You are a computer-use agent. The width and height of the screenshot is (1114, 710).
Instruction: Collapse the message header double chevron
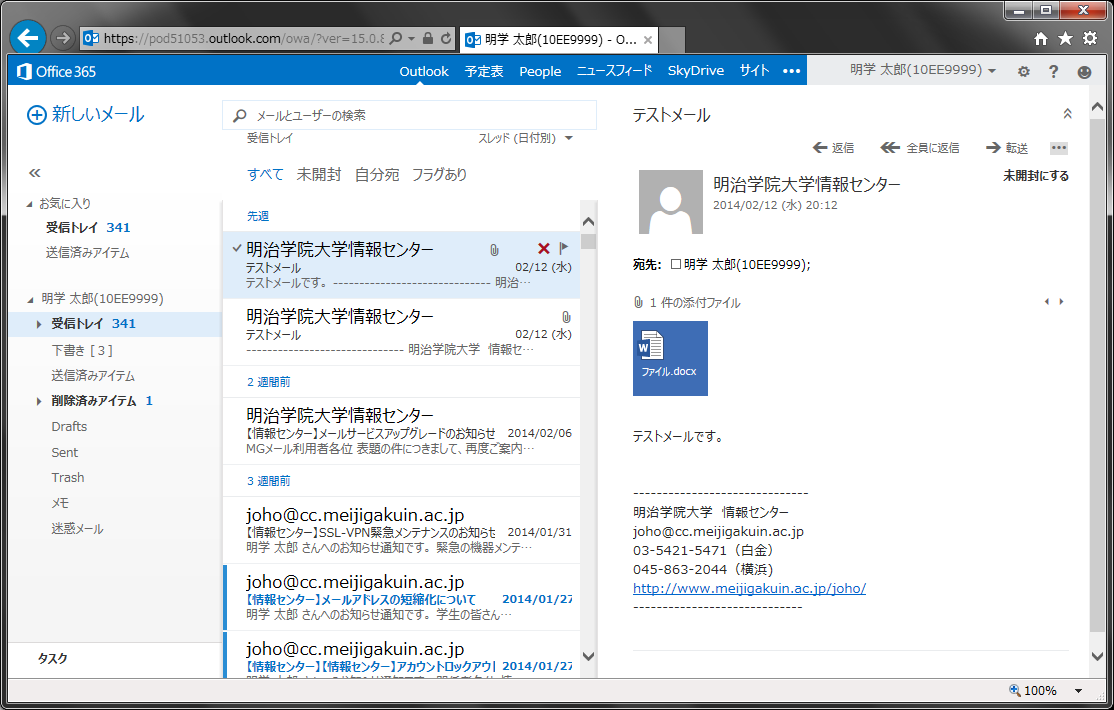[x=1067, y=114]
